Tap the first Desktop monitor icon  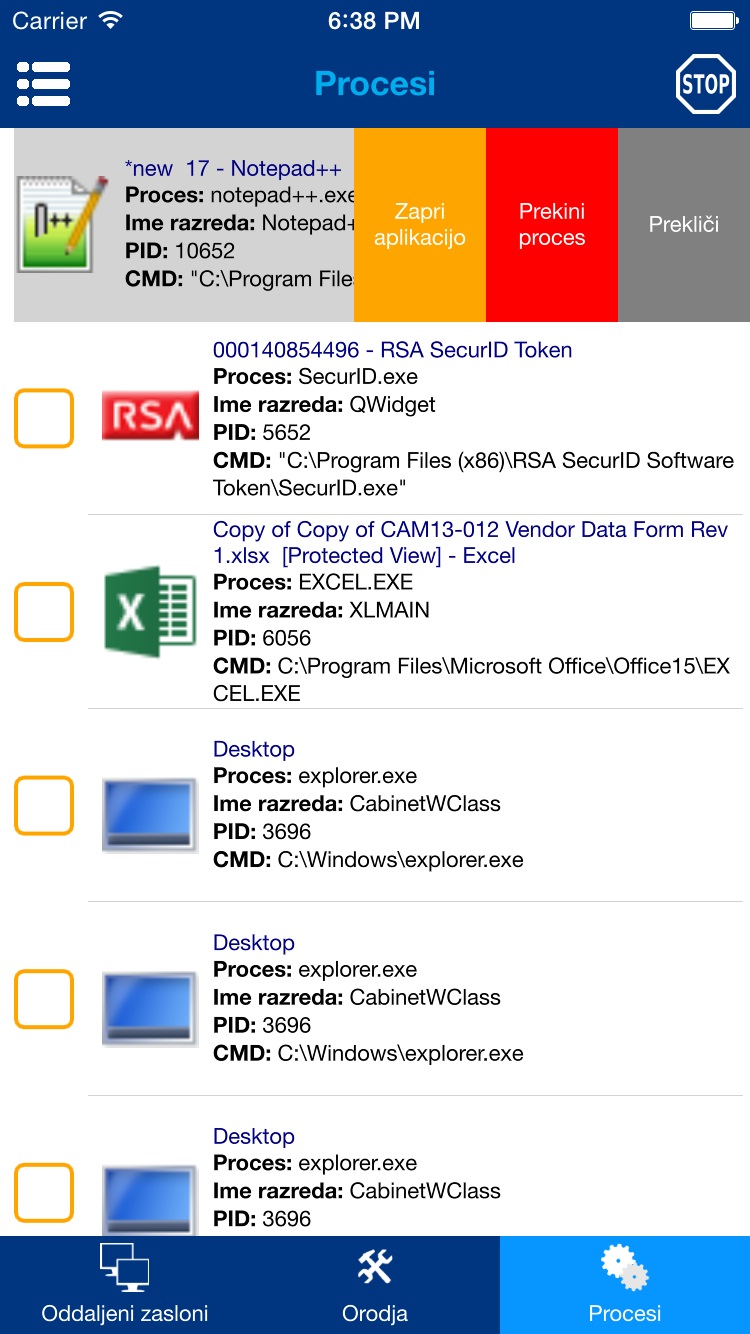(150, 805)
